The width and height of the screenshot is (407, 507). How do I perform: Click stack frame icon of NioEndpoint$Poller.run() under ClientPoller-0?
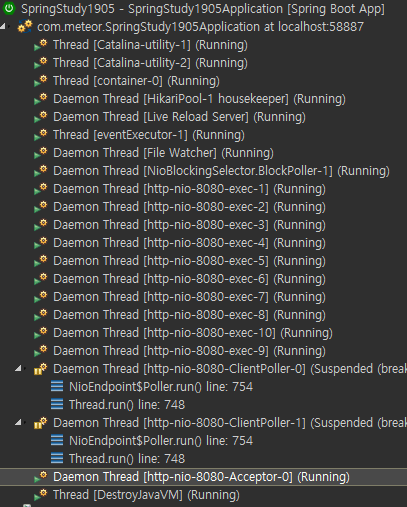point(57,387)
